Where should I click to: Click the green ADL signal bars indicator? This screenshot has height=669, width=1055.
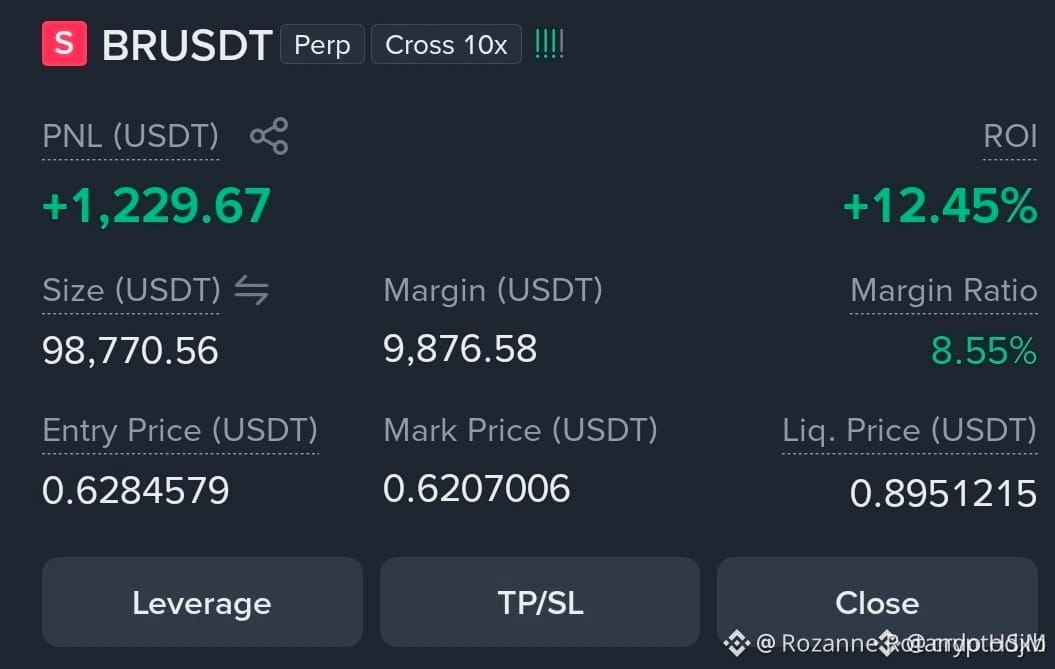pyautogui.click(x=549, y=44)
